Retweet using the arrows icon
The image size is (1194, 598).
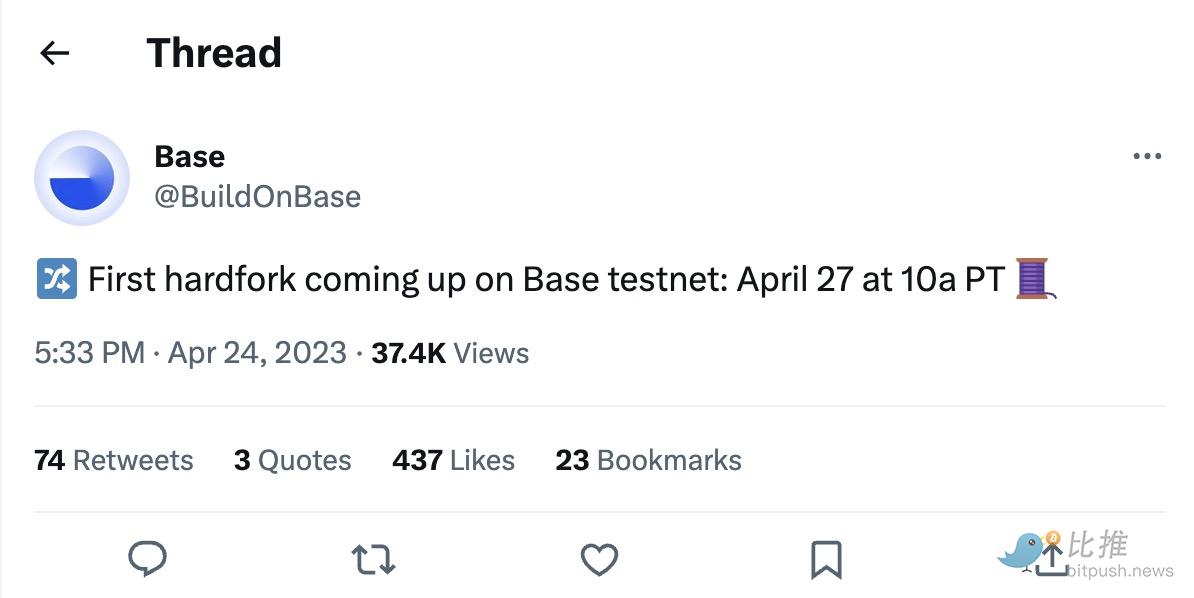(x=374, y=559)
